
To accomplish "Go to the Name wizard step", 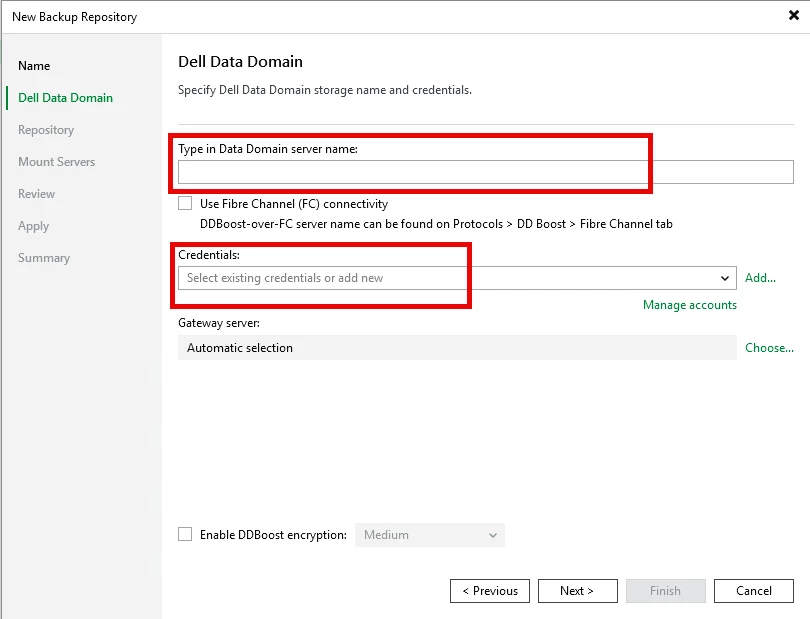I will 34,66.
